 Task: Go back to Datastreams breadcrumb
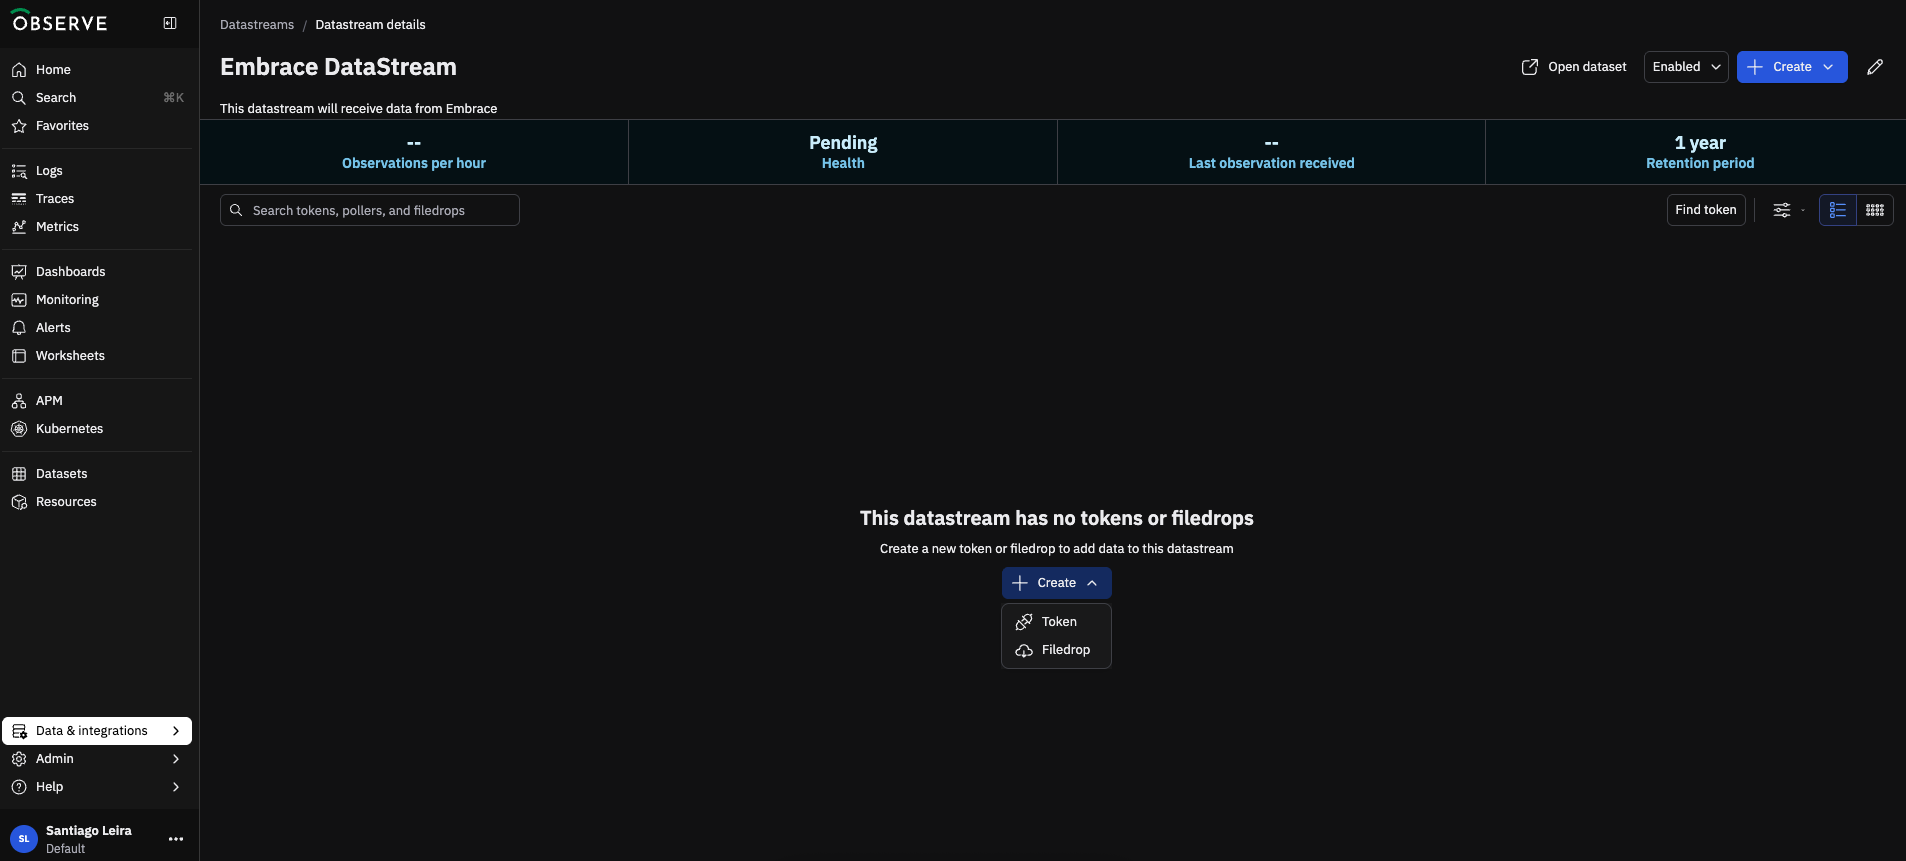(x=257, y=25)
